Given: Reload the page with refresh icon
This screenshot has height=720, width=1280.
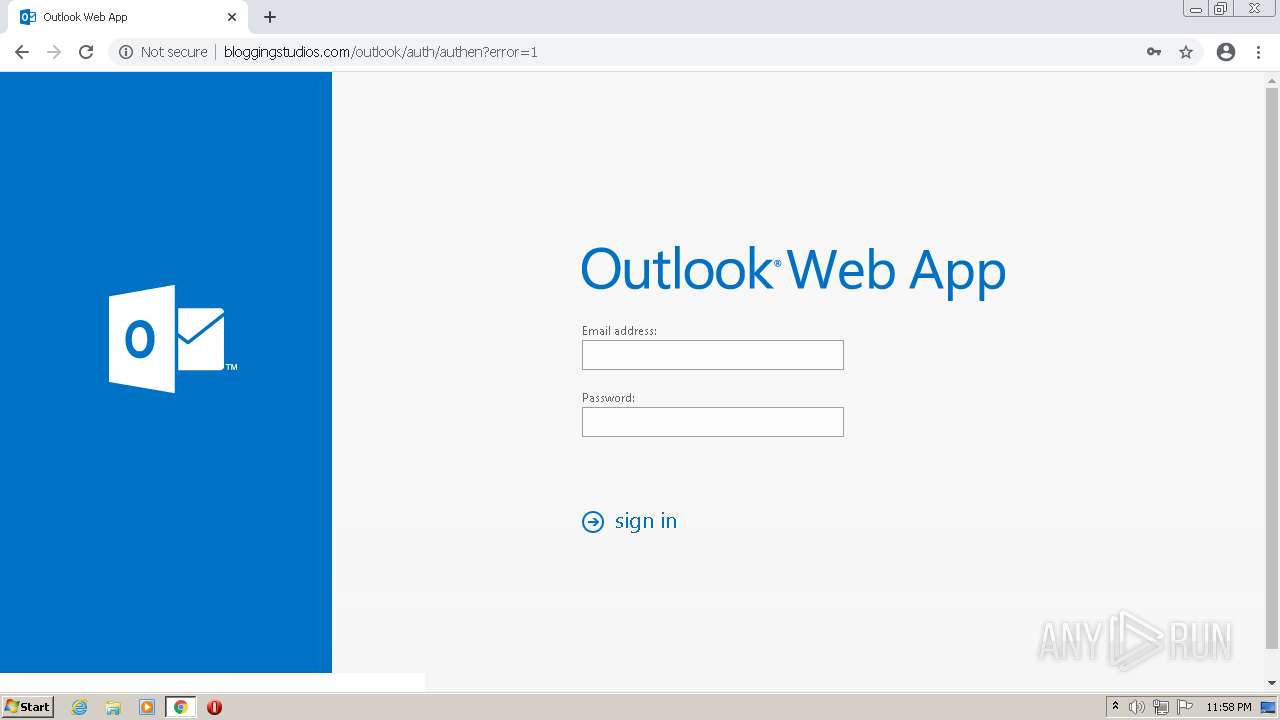Looking at the screenshot, I should click(86, 52).
